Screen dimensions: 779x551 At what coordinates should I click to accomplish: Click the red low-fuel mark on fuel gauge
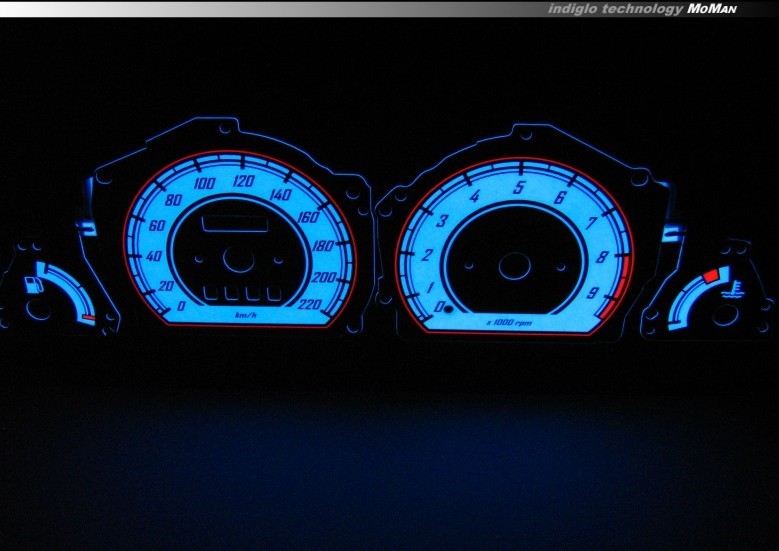click(x=89, y=318)
